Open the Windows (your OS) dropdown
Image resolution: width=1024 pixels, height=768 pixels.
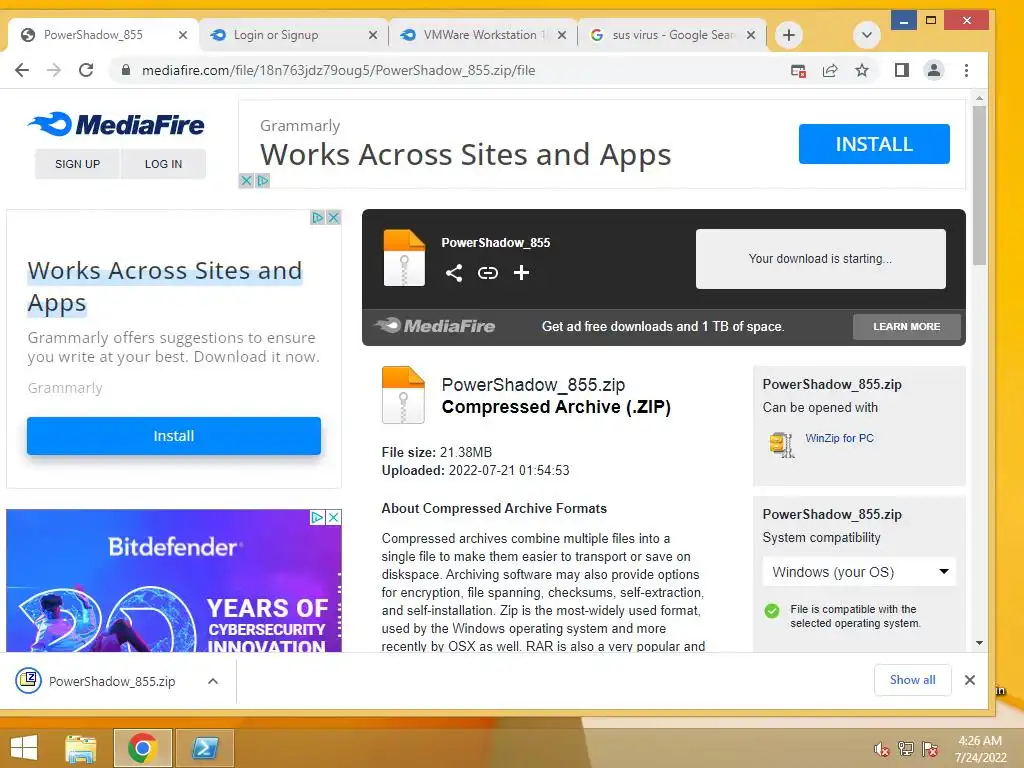pos(859,572)
